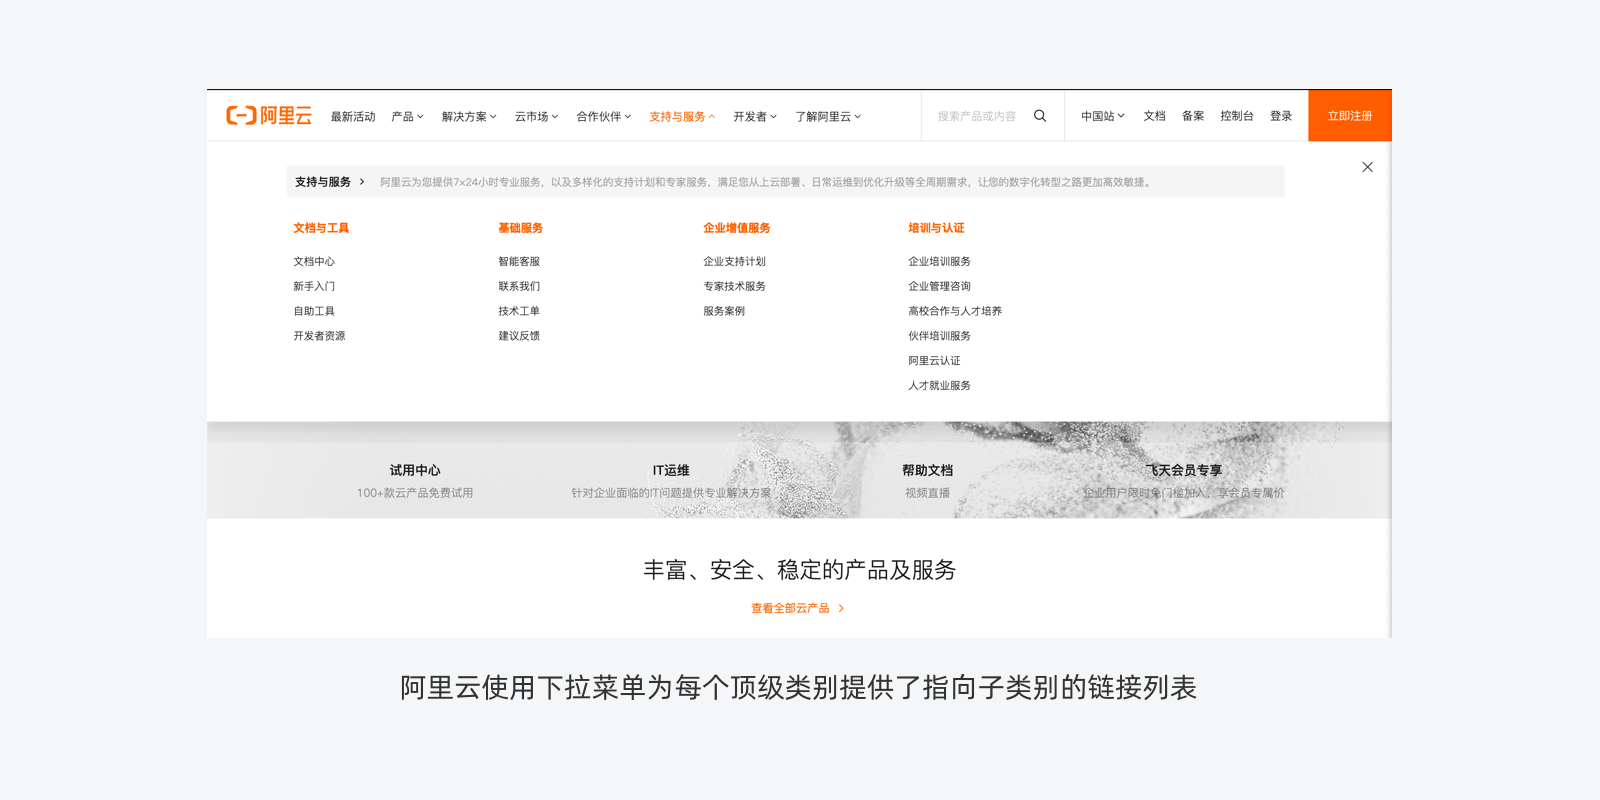
Task: Click chevron next to 支持与服务 breadcrumb
Action: [362, 182]
